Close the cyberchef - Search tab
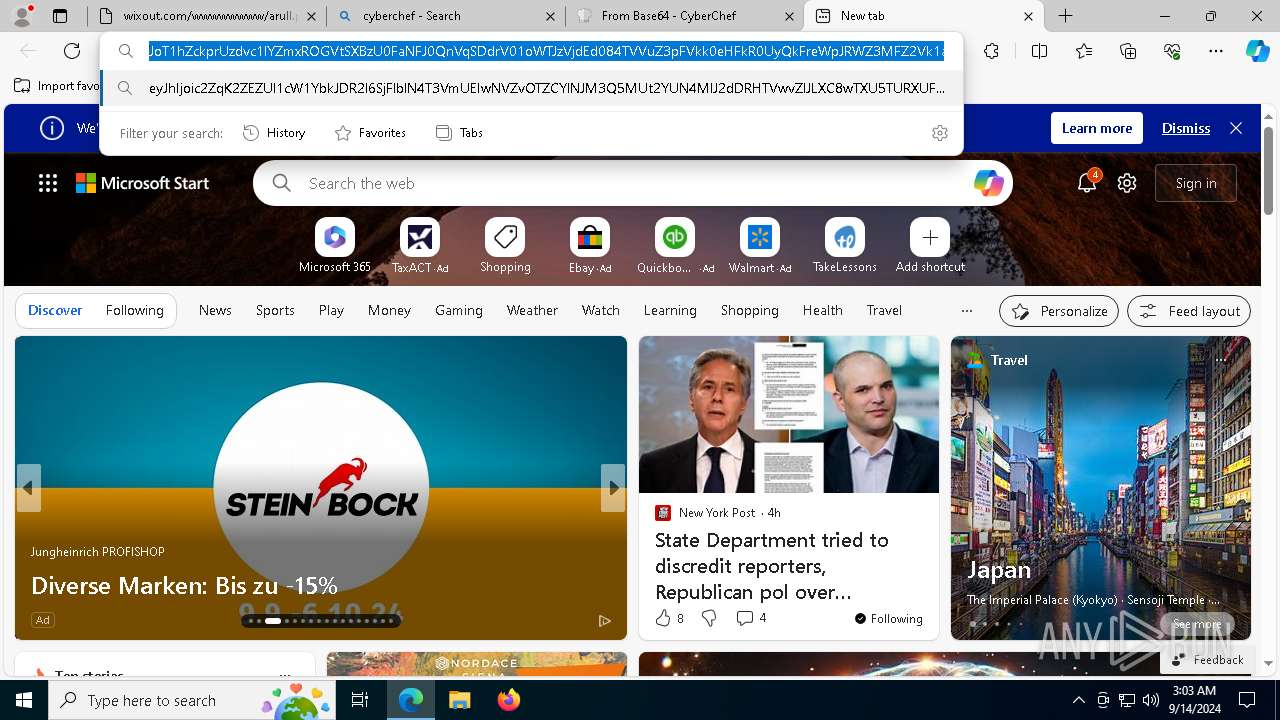This screenshot has height=720, width=1280. tap(551, 16)
